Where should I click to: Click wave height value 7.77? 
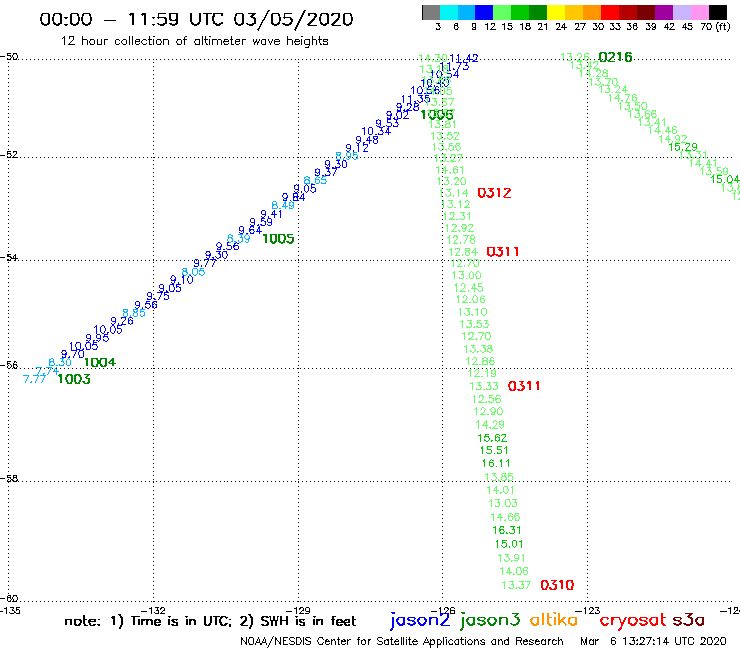click(34, 379)
